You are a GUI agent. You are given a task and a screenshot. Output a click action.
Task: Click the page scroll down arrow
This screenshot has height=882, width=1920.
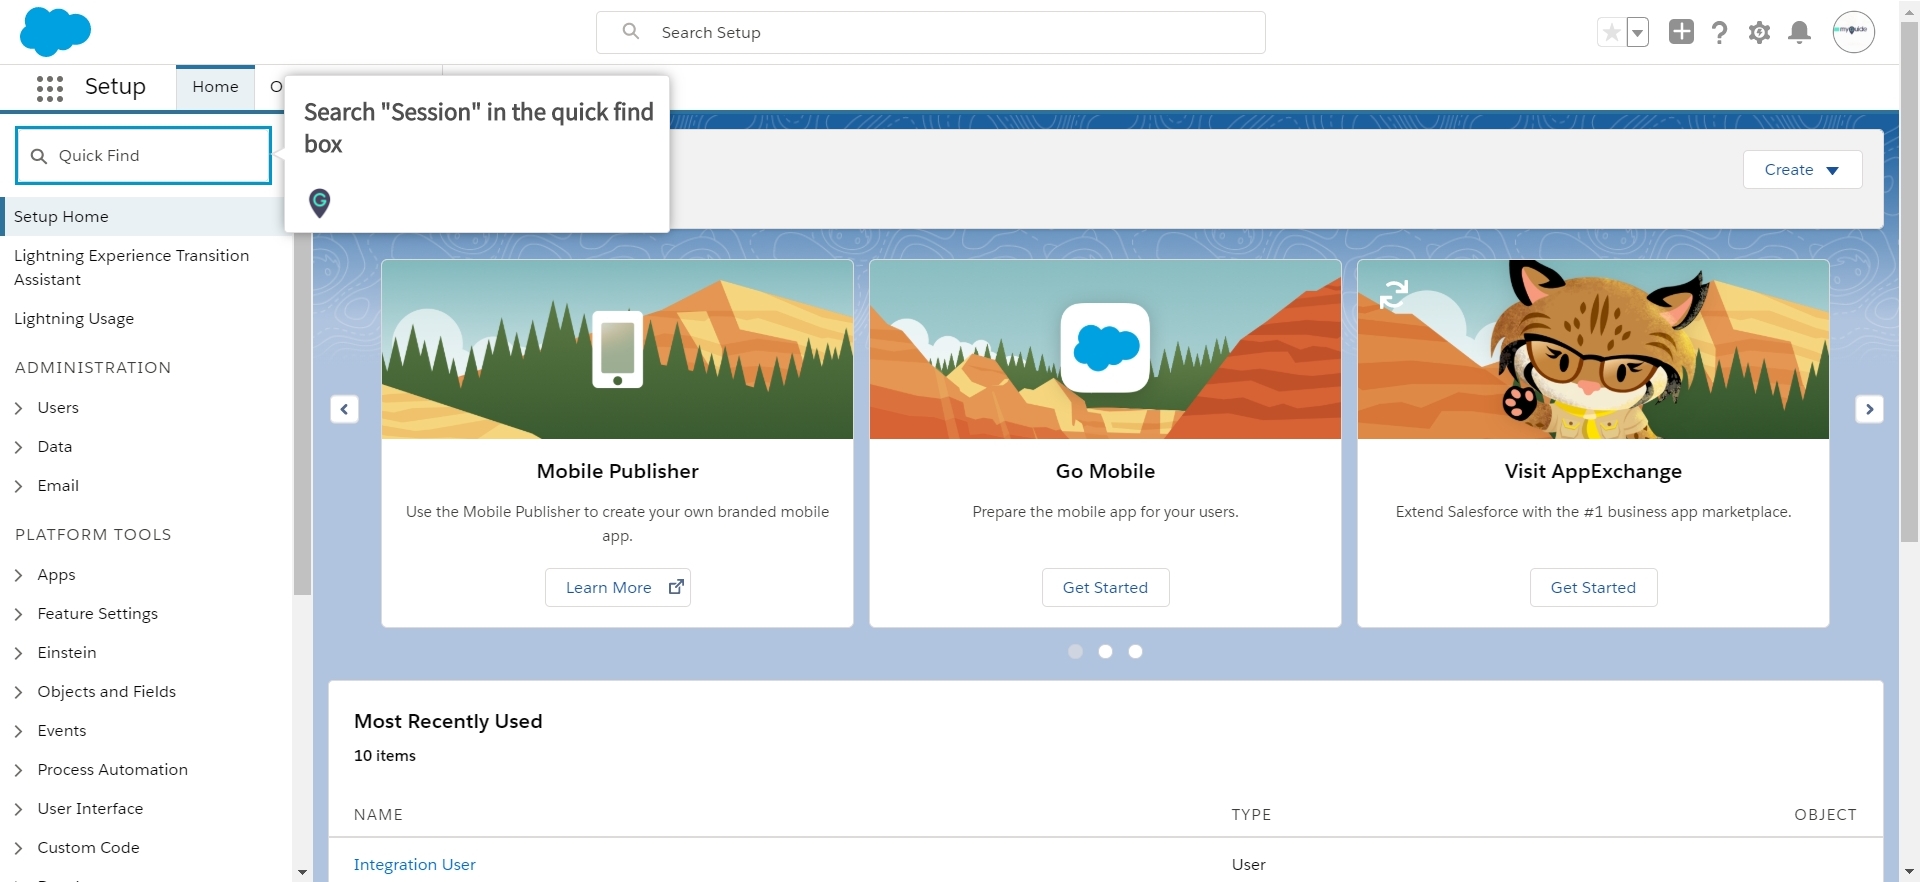pos(1909,873)
